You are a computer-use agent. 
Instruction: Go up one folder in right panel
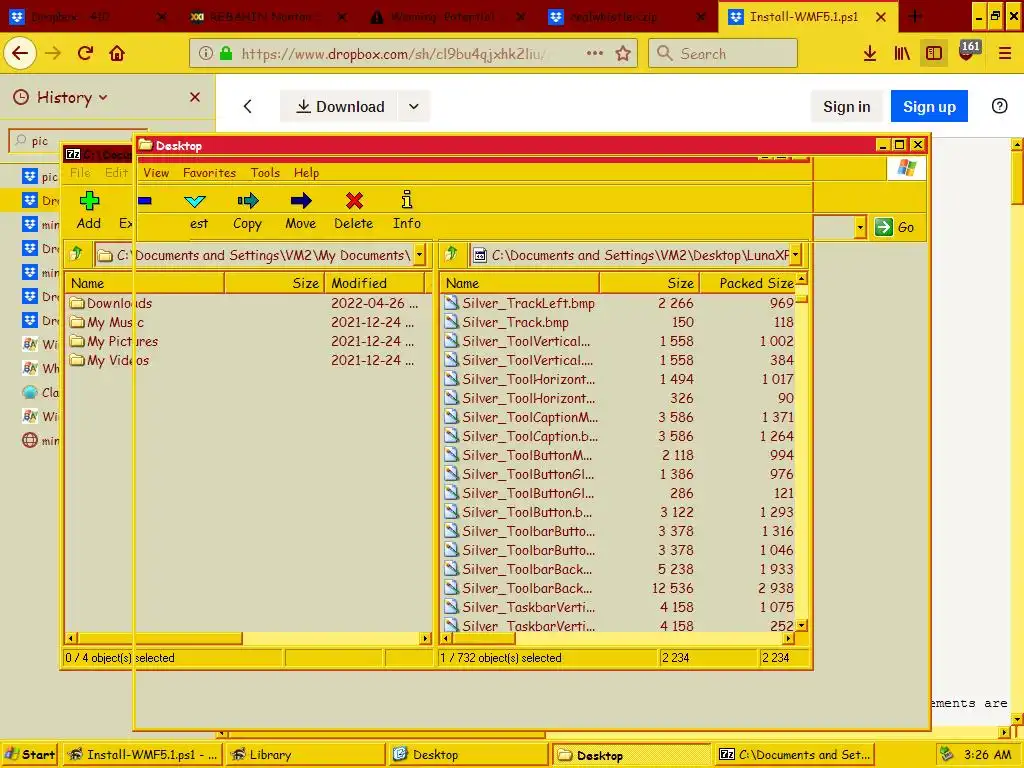[x=451, y=253]
